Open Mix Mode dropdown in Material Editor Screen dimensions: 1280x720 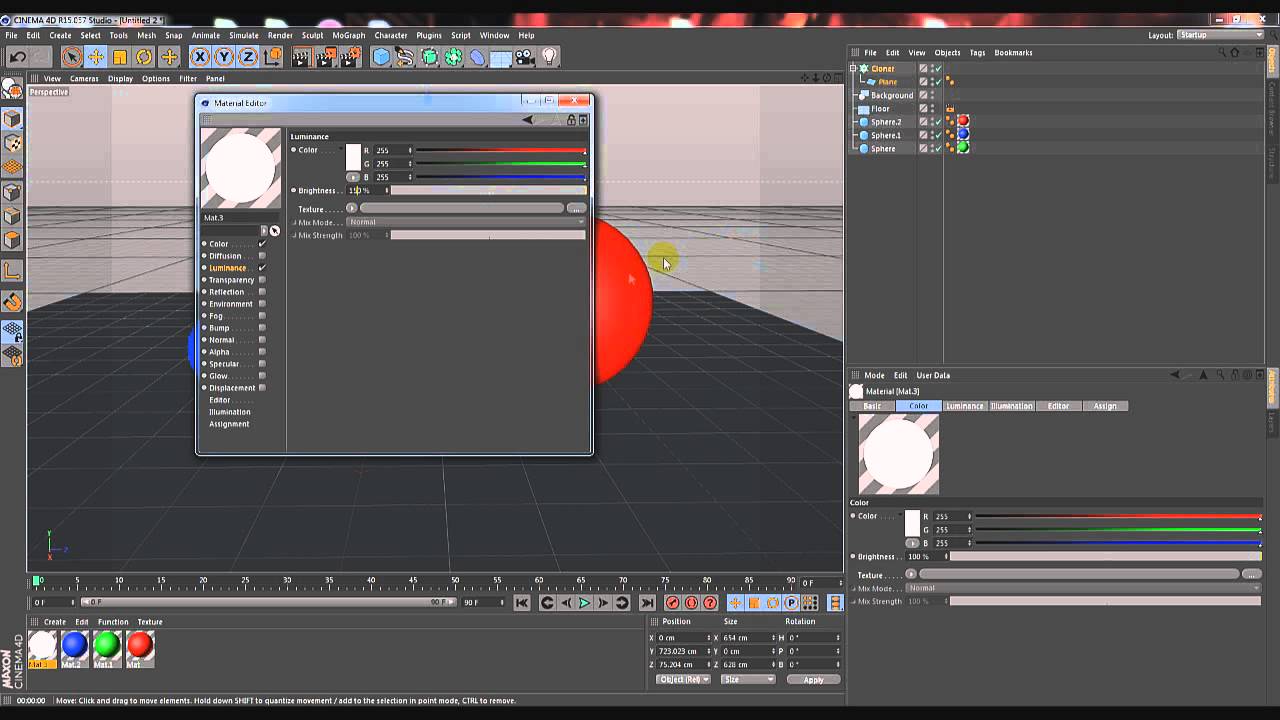click(x=466, y=222)
